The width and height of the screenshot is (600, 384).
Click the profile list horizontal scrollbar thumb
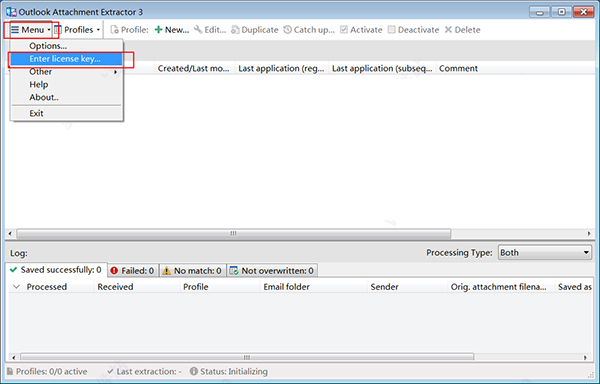233,233
